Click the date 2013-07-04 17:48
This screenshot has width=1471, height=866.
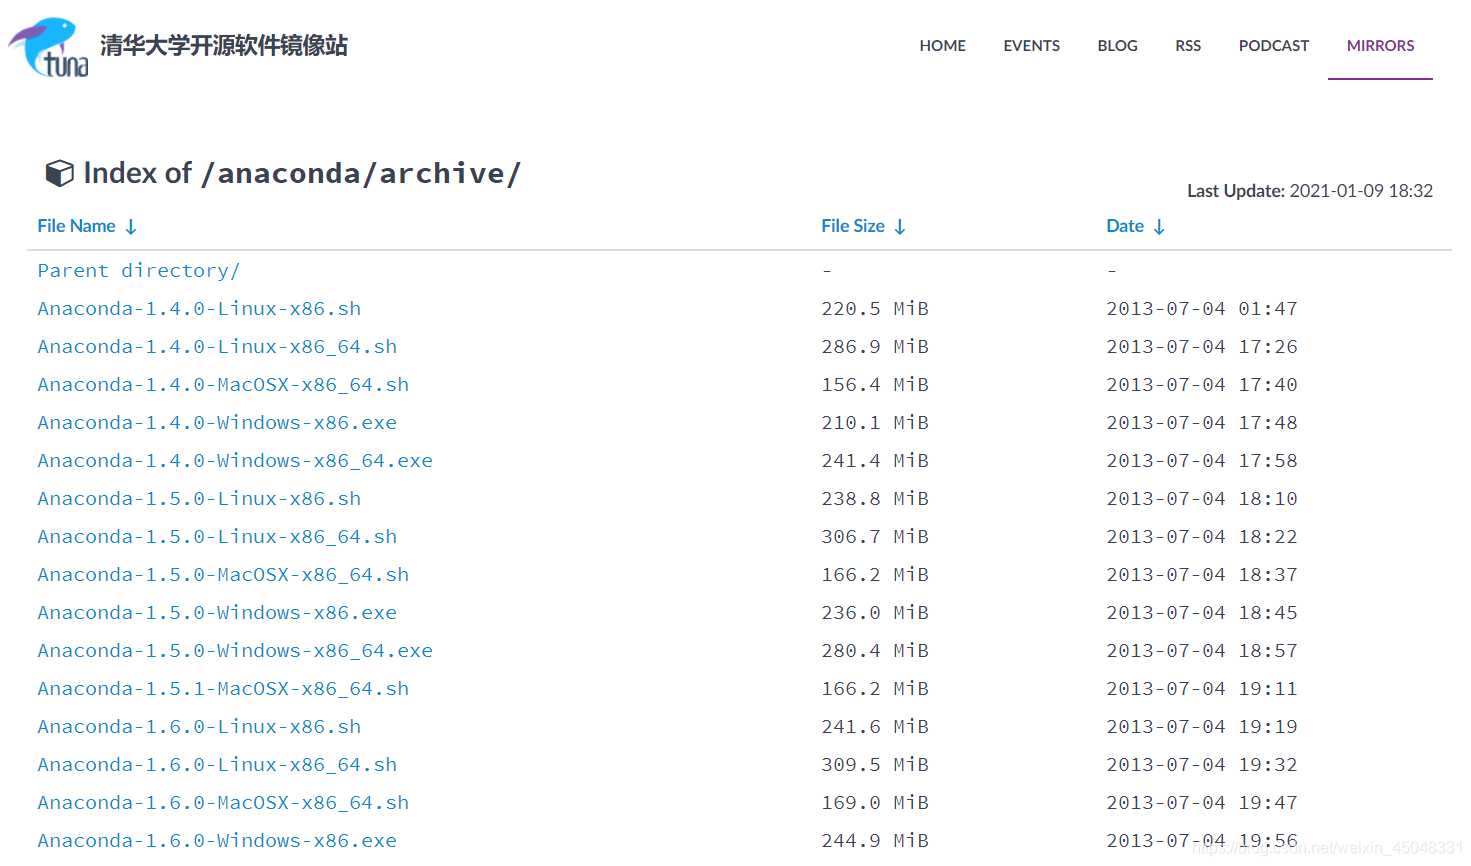pyautogui.click(x=1202, y=423)
